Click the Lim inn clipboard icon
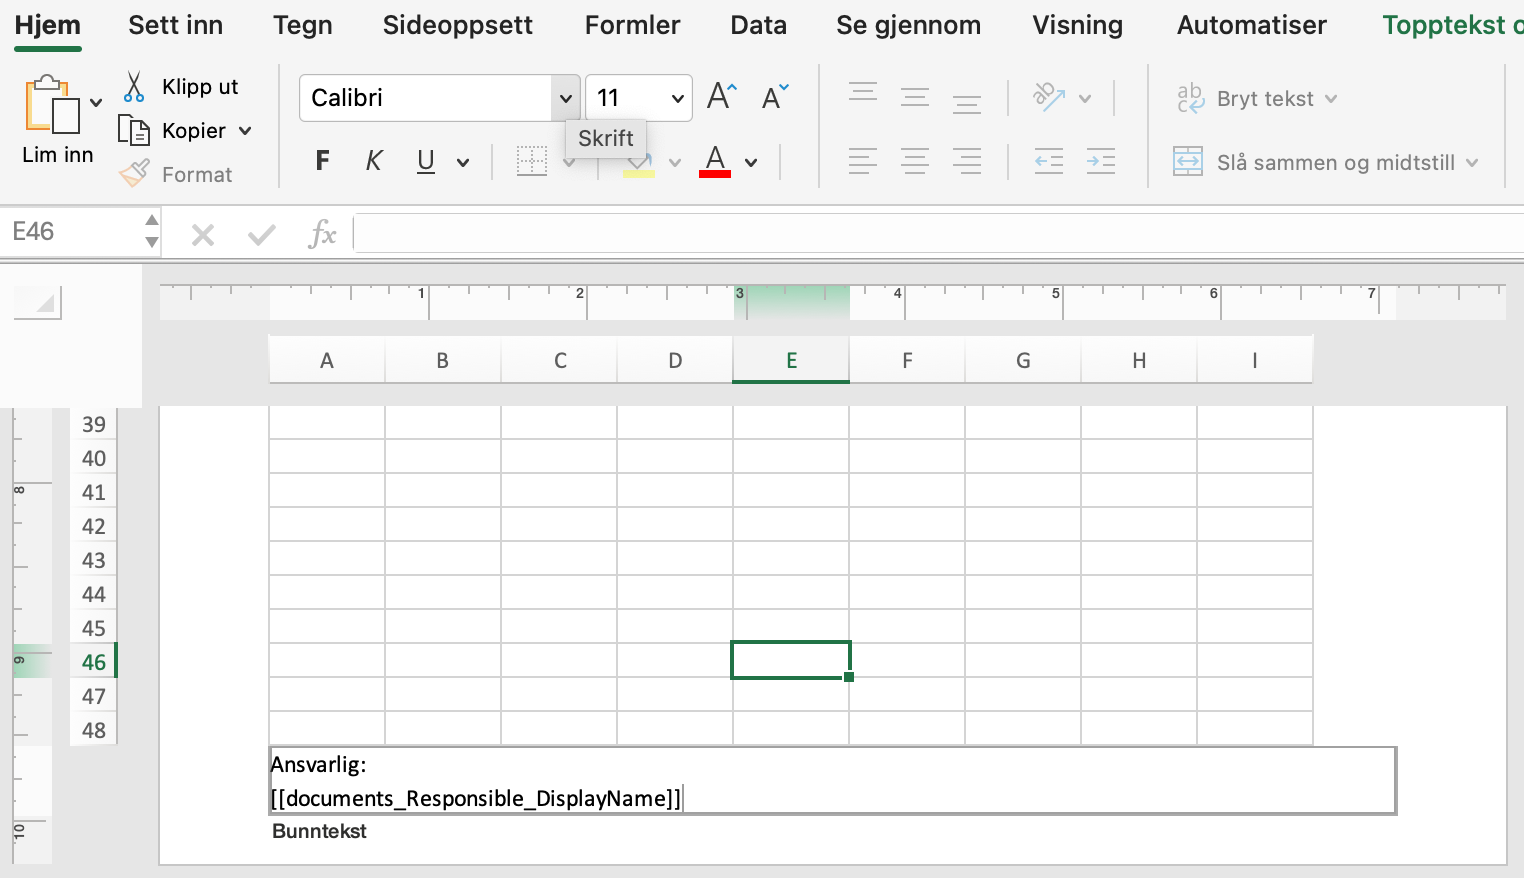Viewport: 1524px width, 878px height. 52,105
